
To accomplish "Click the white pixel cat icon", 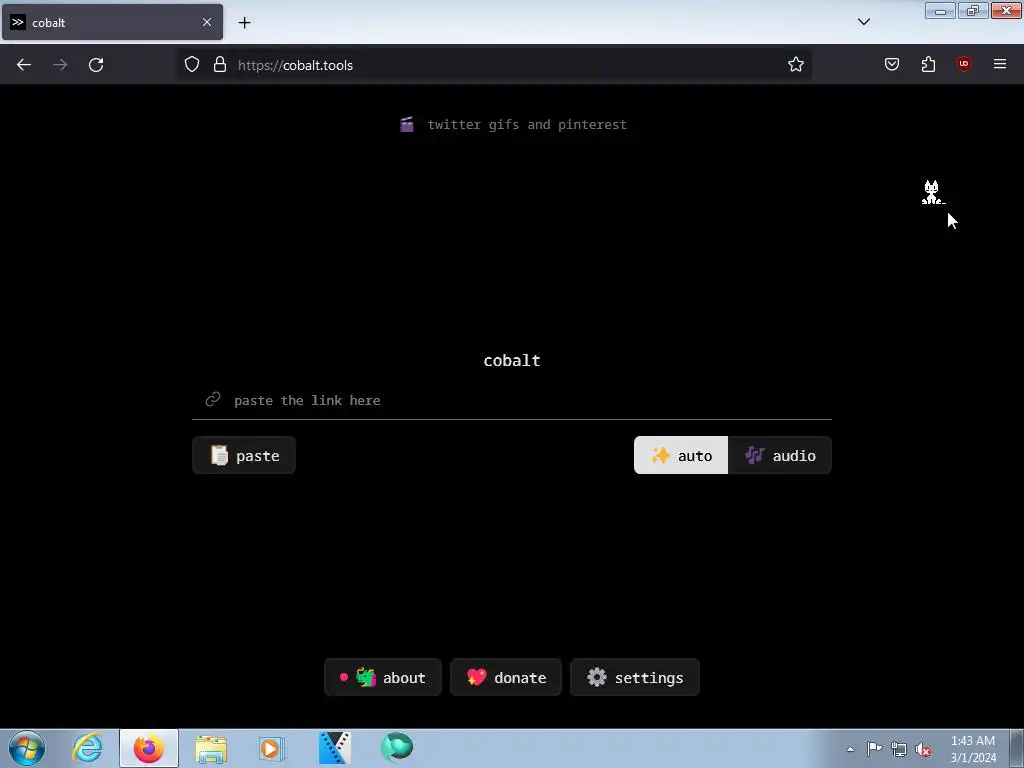I will pos(932,192).
